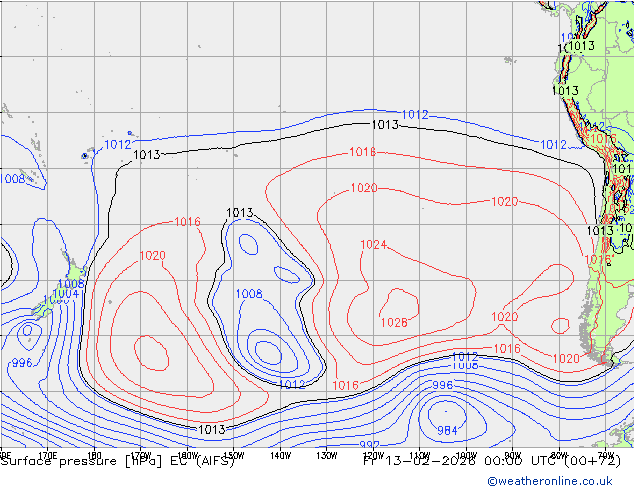Select the 984 low pressure label
This screenshot has height=490, width=634.
pos(447,431)
